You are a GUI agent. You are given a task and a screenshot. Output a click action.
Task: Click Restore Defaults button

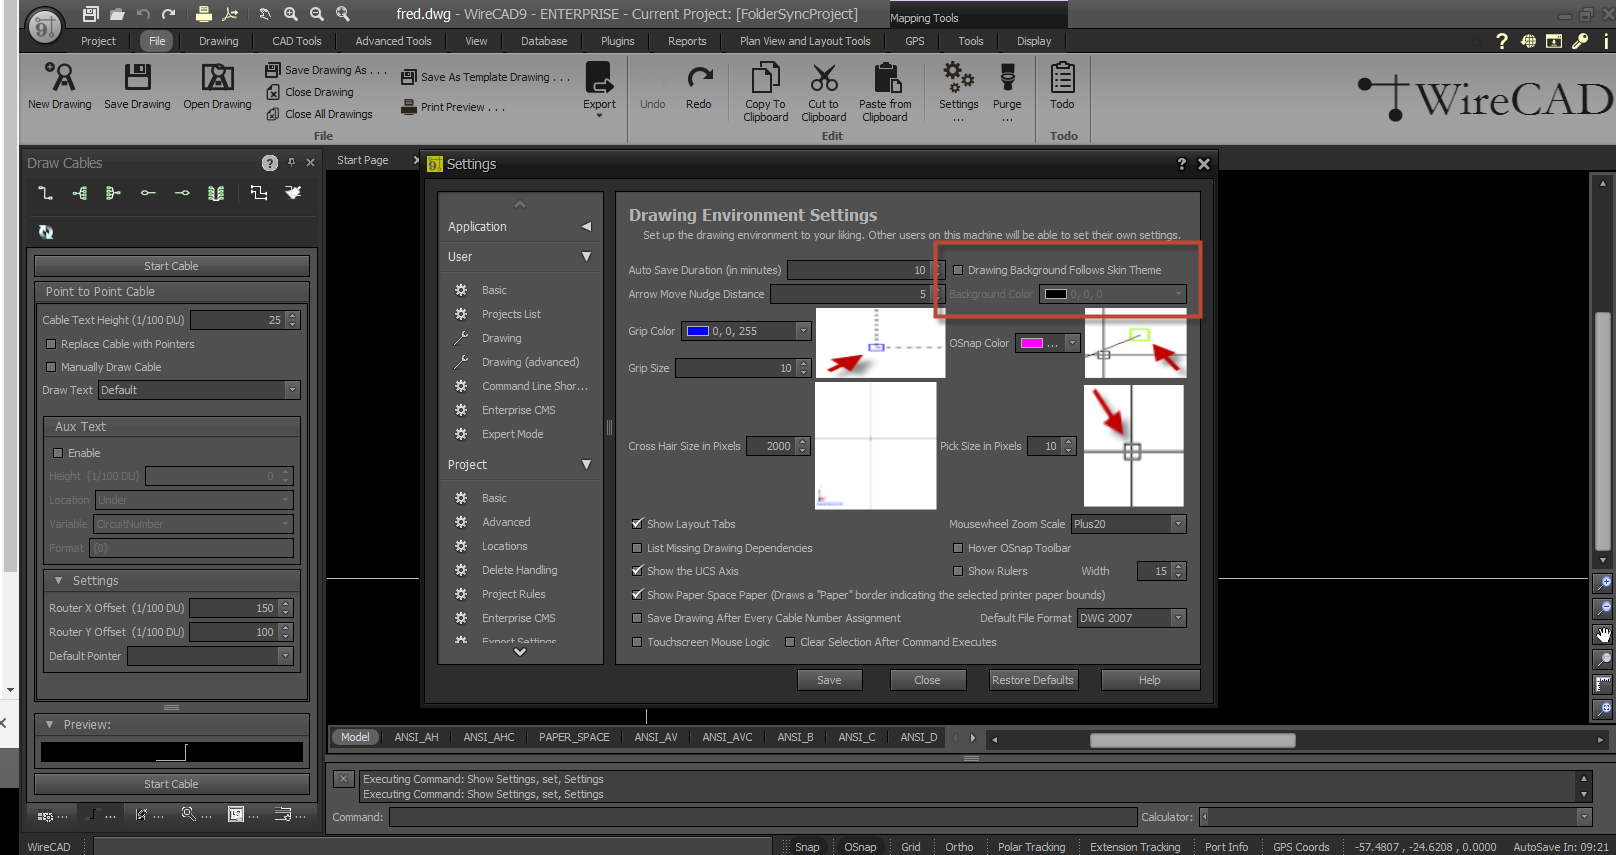(1033, 680)
